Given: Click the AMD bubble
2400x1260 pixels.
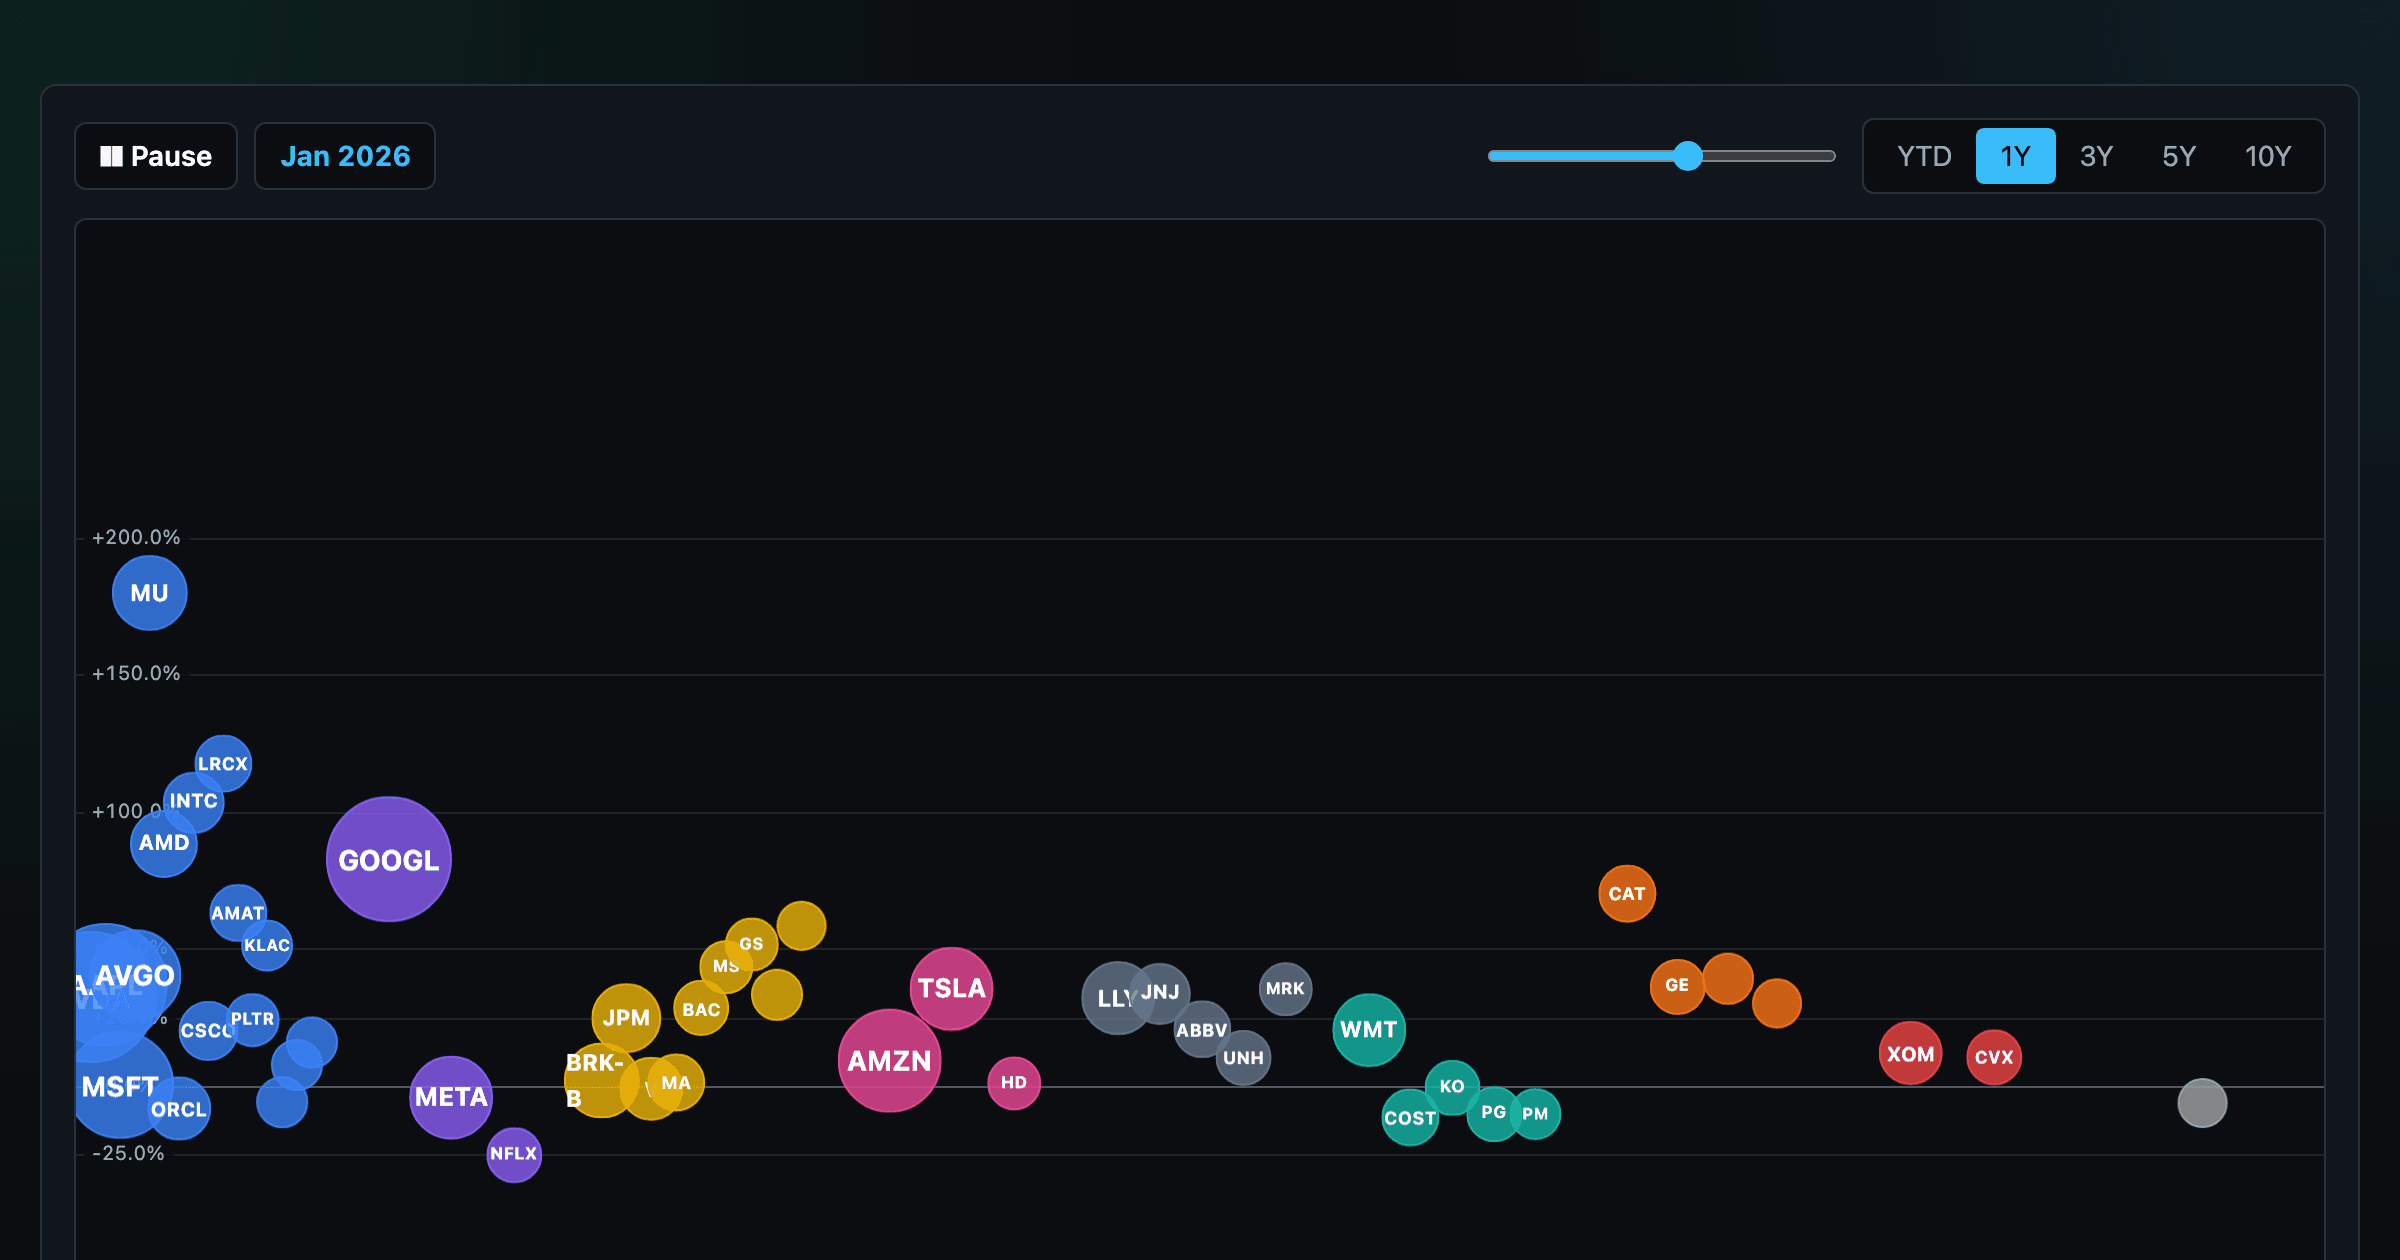Looking at the screenshot, I should 164,843.
